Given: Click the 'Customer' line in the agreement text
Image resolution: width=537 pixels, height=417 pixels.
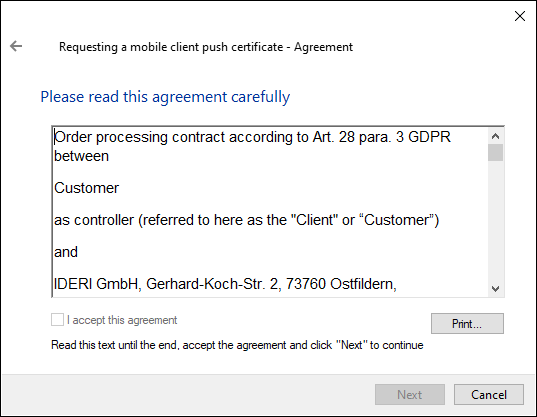Looking at the screenshot, I should (87, 188).
